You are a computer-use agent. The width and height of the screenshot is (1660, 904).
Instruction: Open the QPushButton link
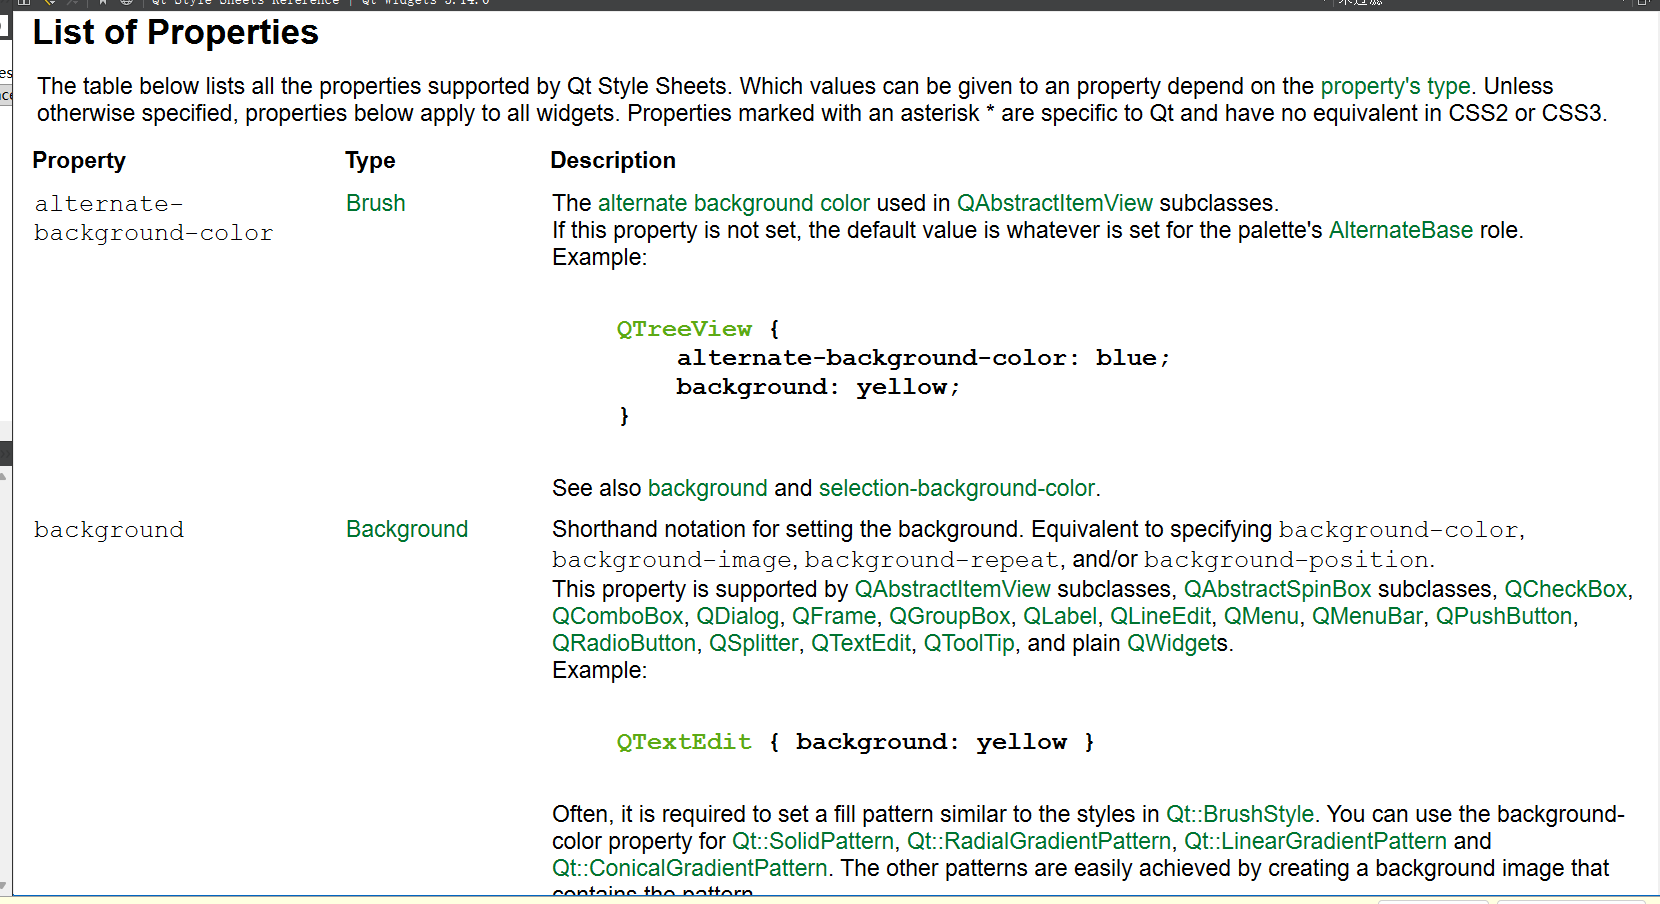(1504, 616)
